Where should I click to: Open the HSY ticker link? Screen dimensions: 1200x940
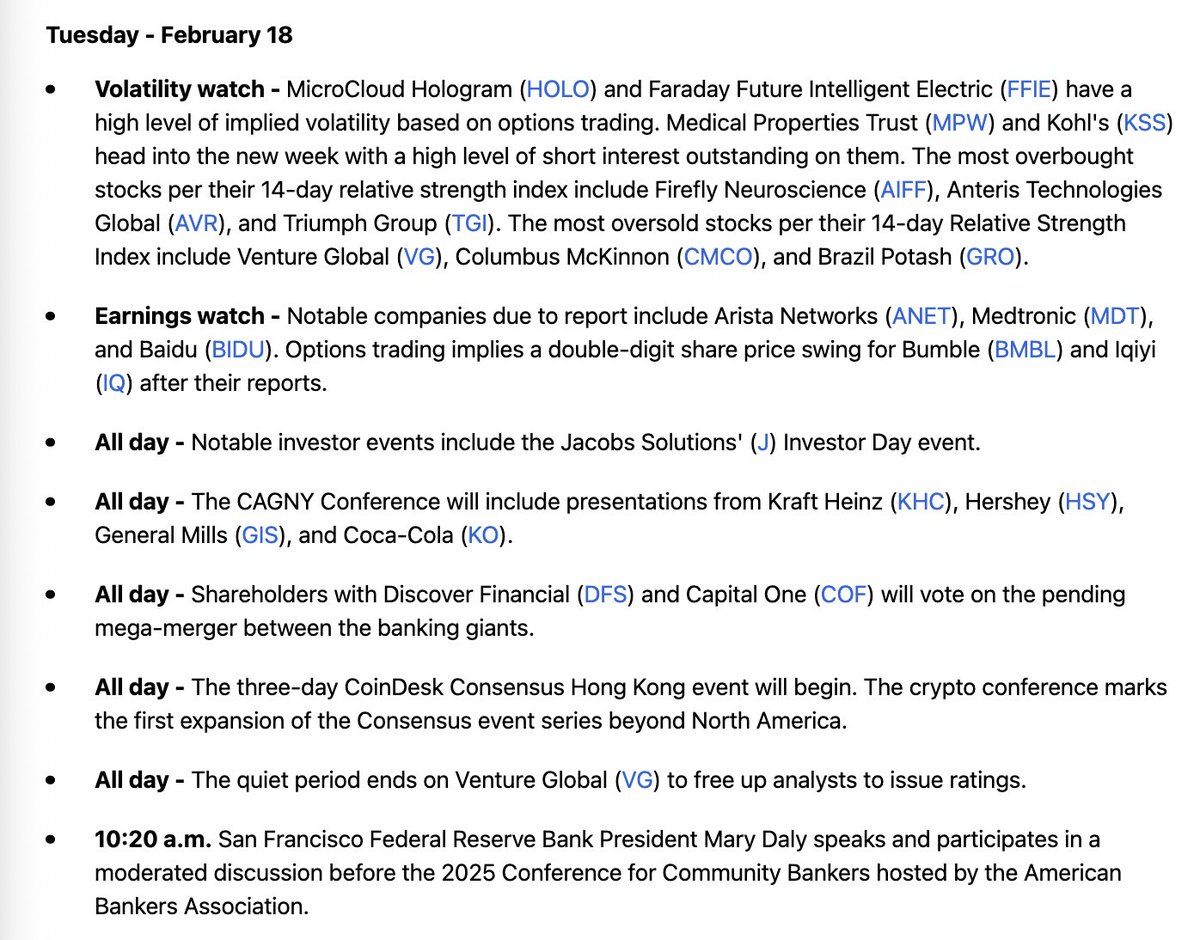(1088, 502)
